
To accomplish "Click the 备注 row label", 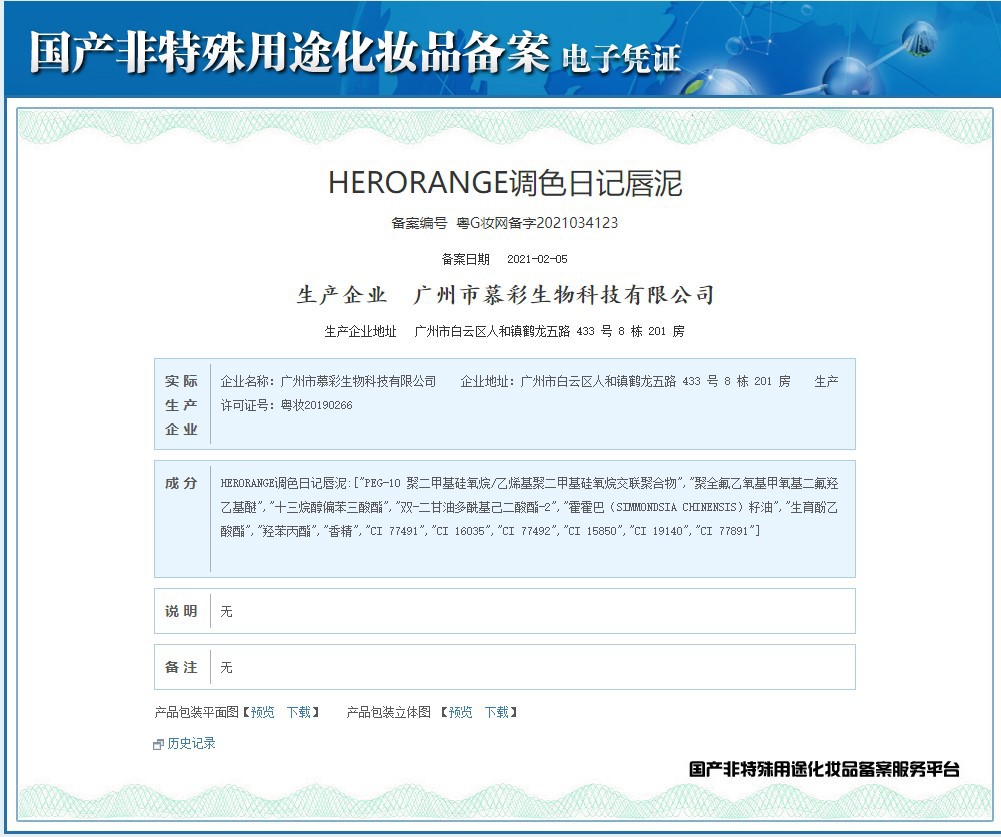I will (181, 668).
